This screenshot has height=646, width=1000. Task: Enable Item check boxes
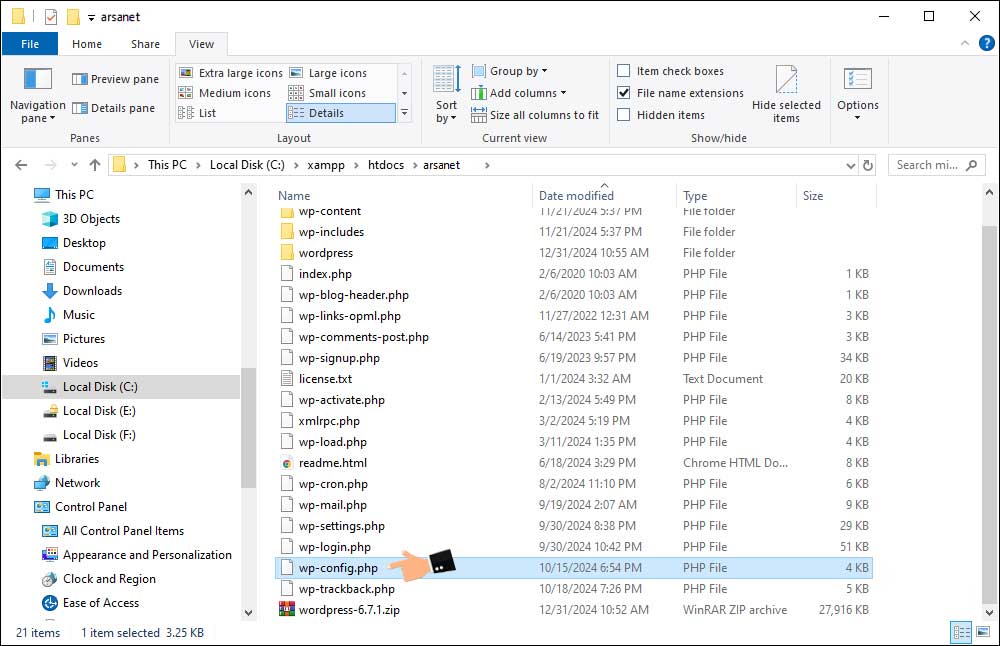(x=624, y=71)
